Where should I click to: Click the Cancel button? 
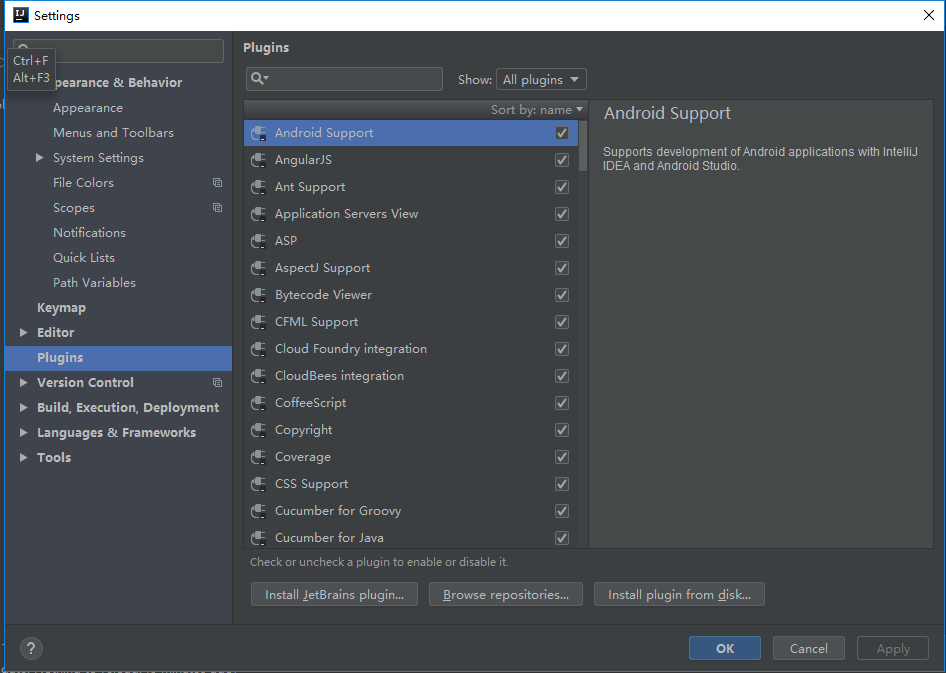pyautogui.click(x=808, y=649)
